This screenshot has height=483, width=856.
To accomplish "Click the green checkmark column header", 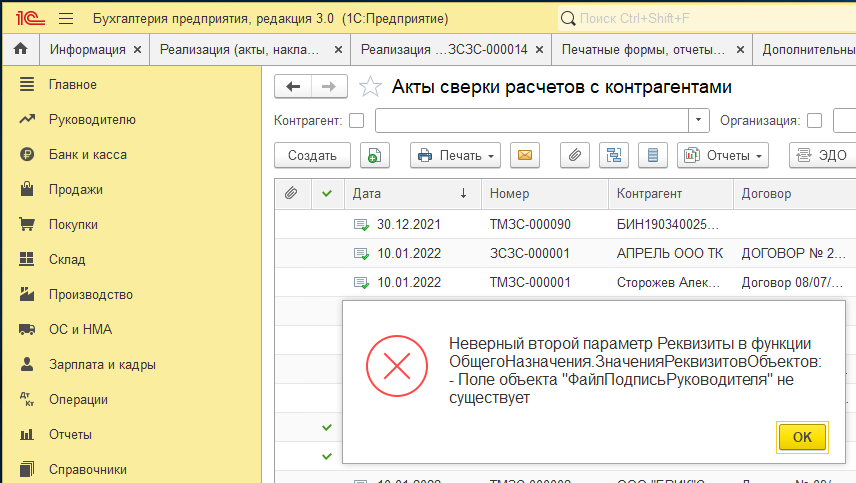I will click(327, 193).
